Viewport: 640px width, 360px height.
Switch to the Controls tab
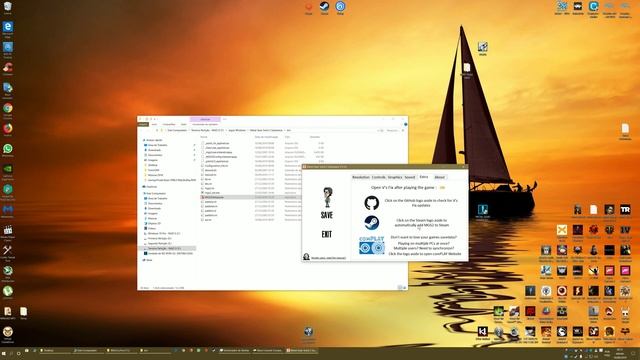378,177
